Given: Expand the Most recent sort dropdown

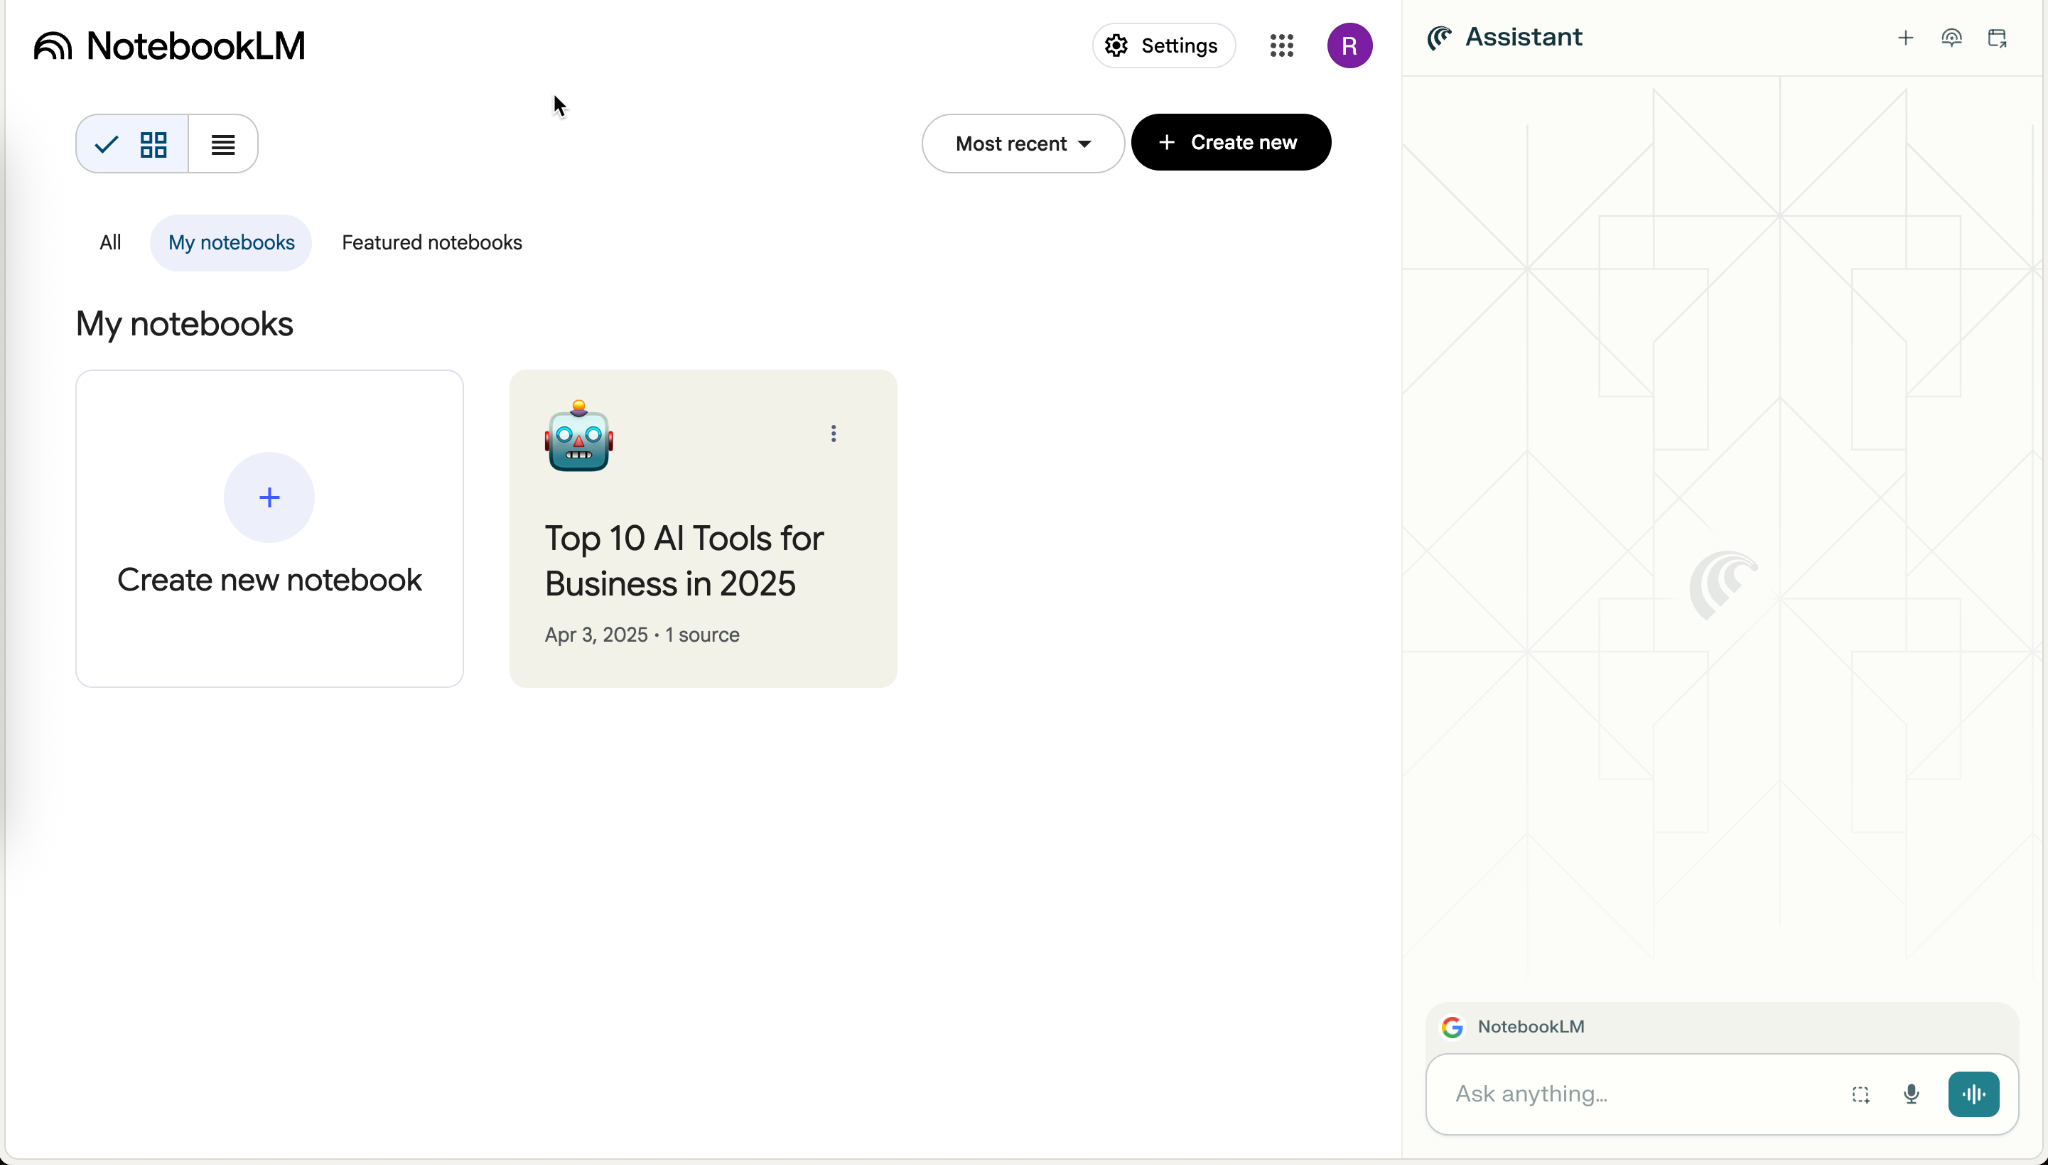Looking at the screenshot, I should click(x=1022, y=144).
